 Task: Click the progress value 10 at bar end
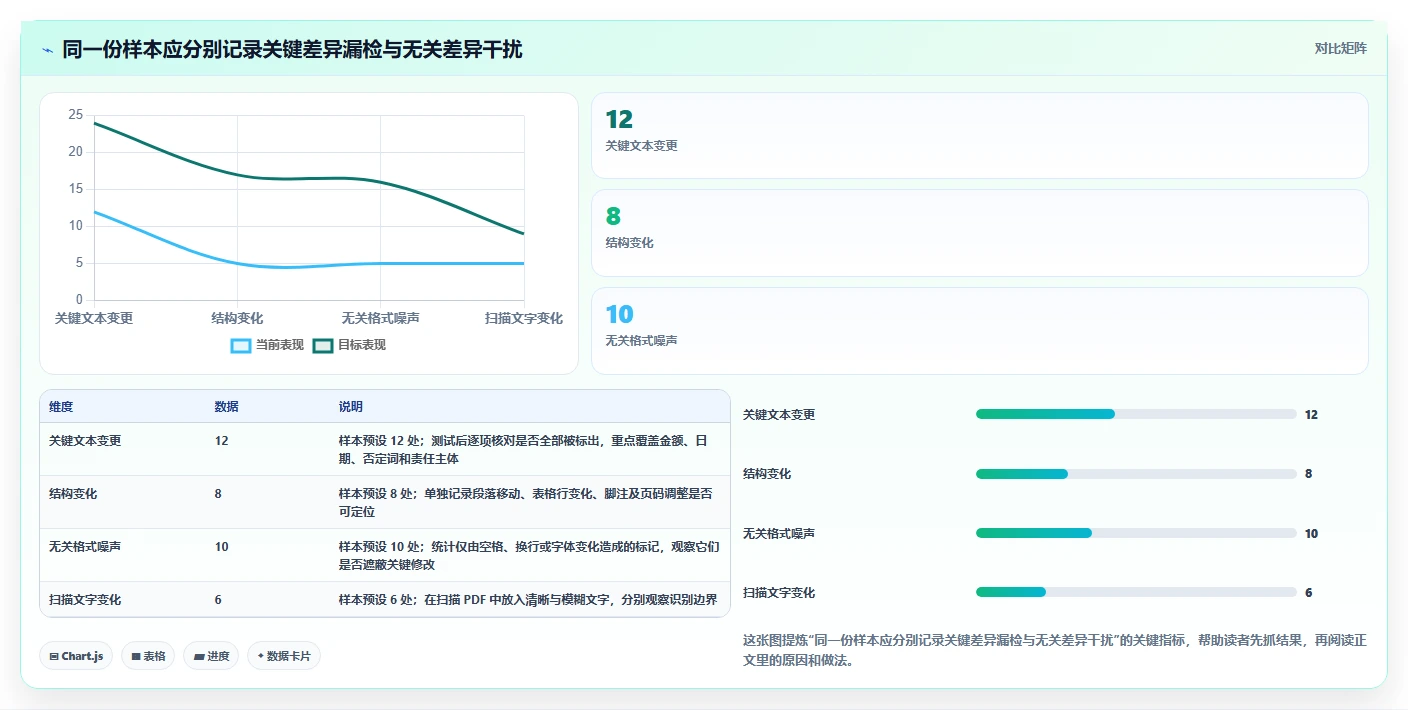[x=1311, y=534]
